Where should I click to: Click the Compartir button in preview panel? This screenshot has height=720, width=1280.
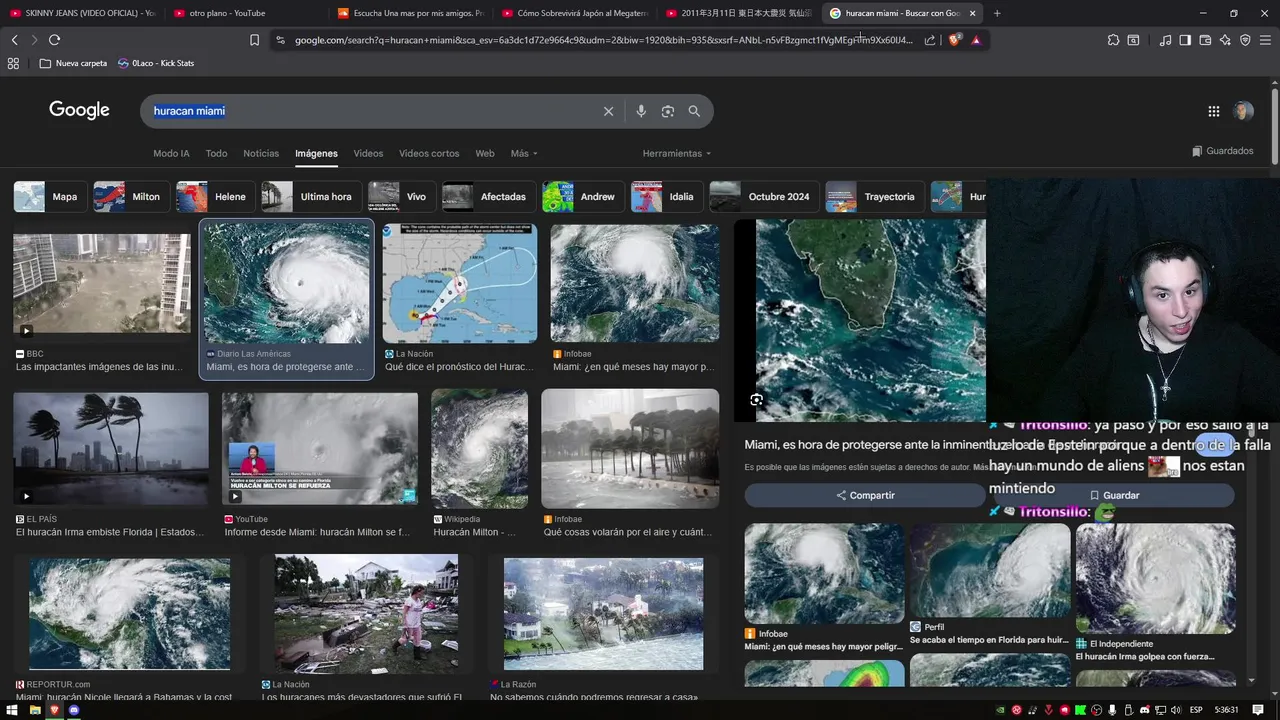click(865, 495)
